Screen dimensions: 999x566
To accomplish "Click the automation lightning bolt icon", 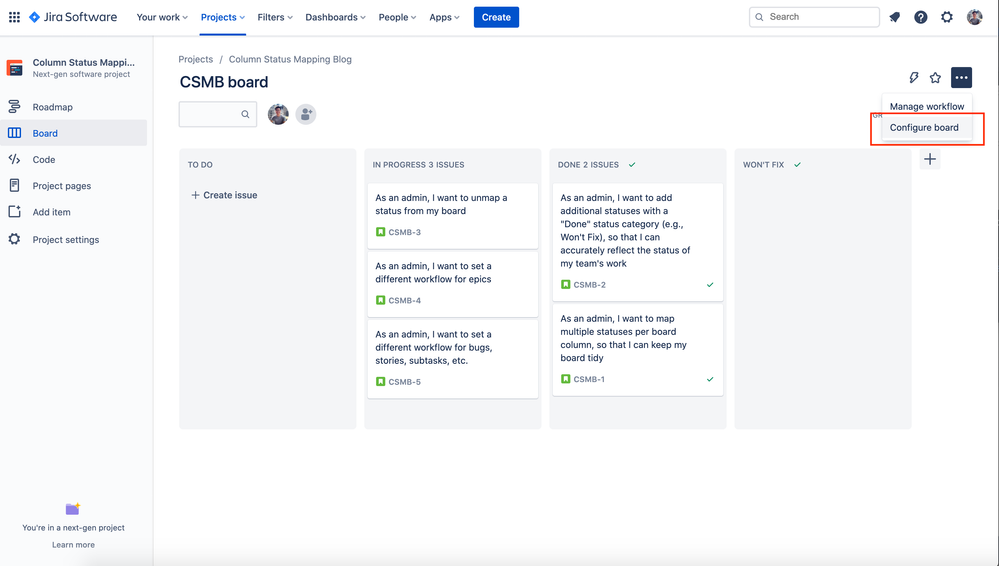I will pos(914,78).
